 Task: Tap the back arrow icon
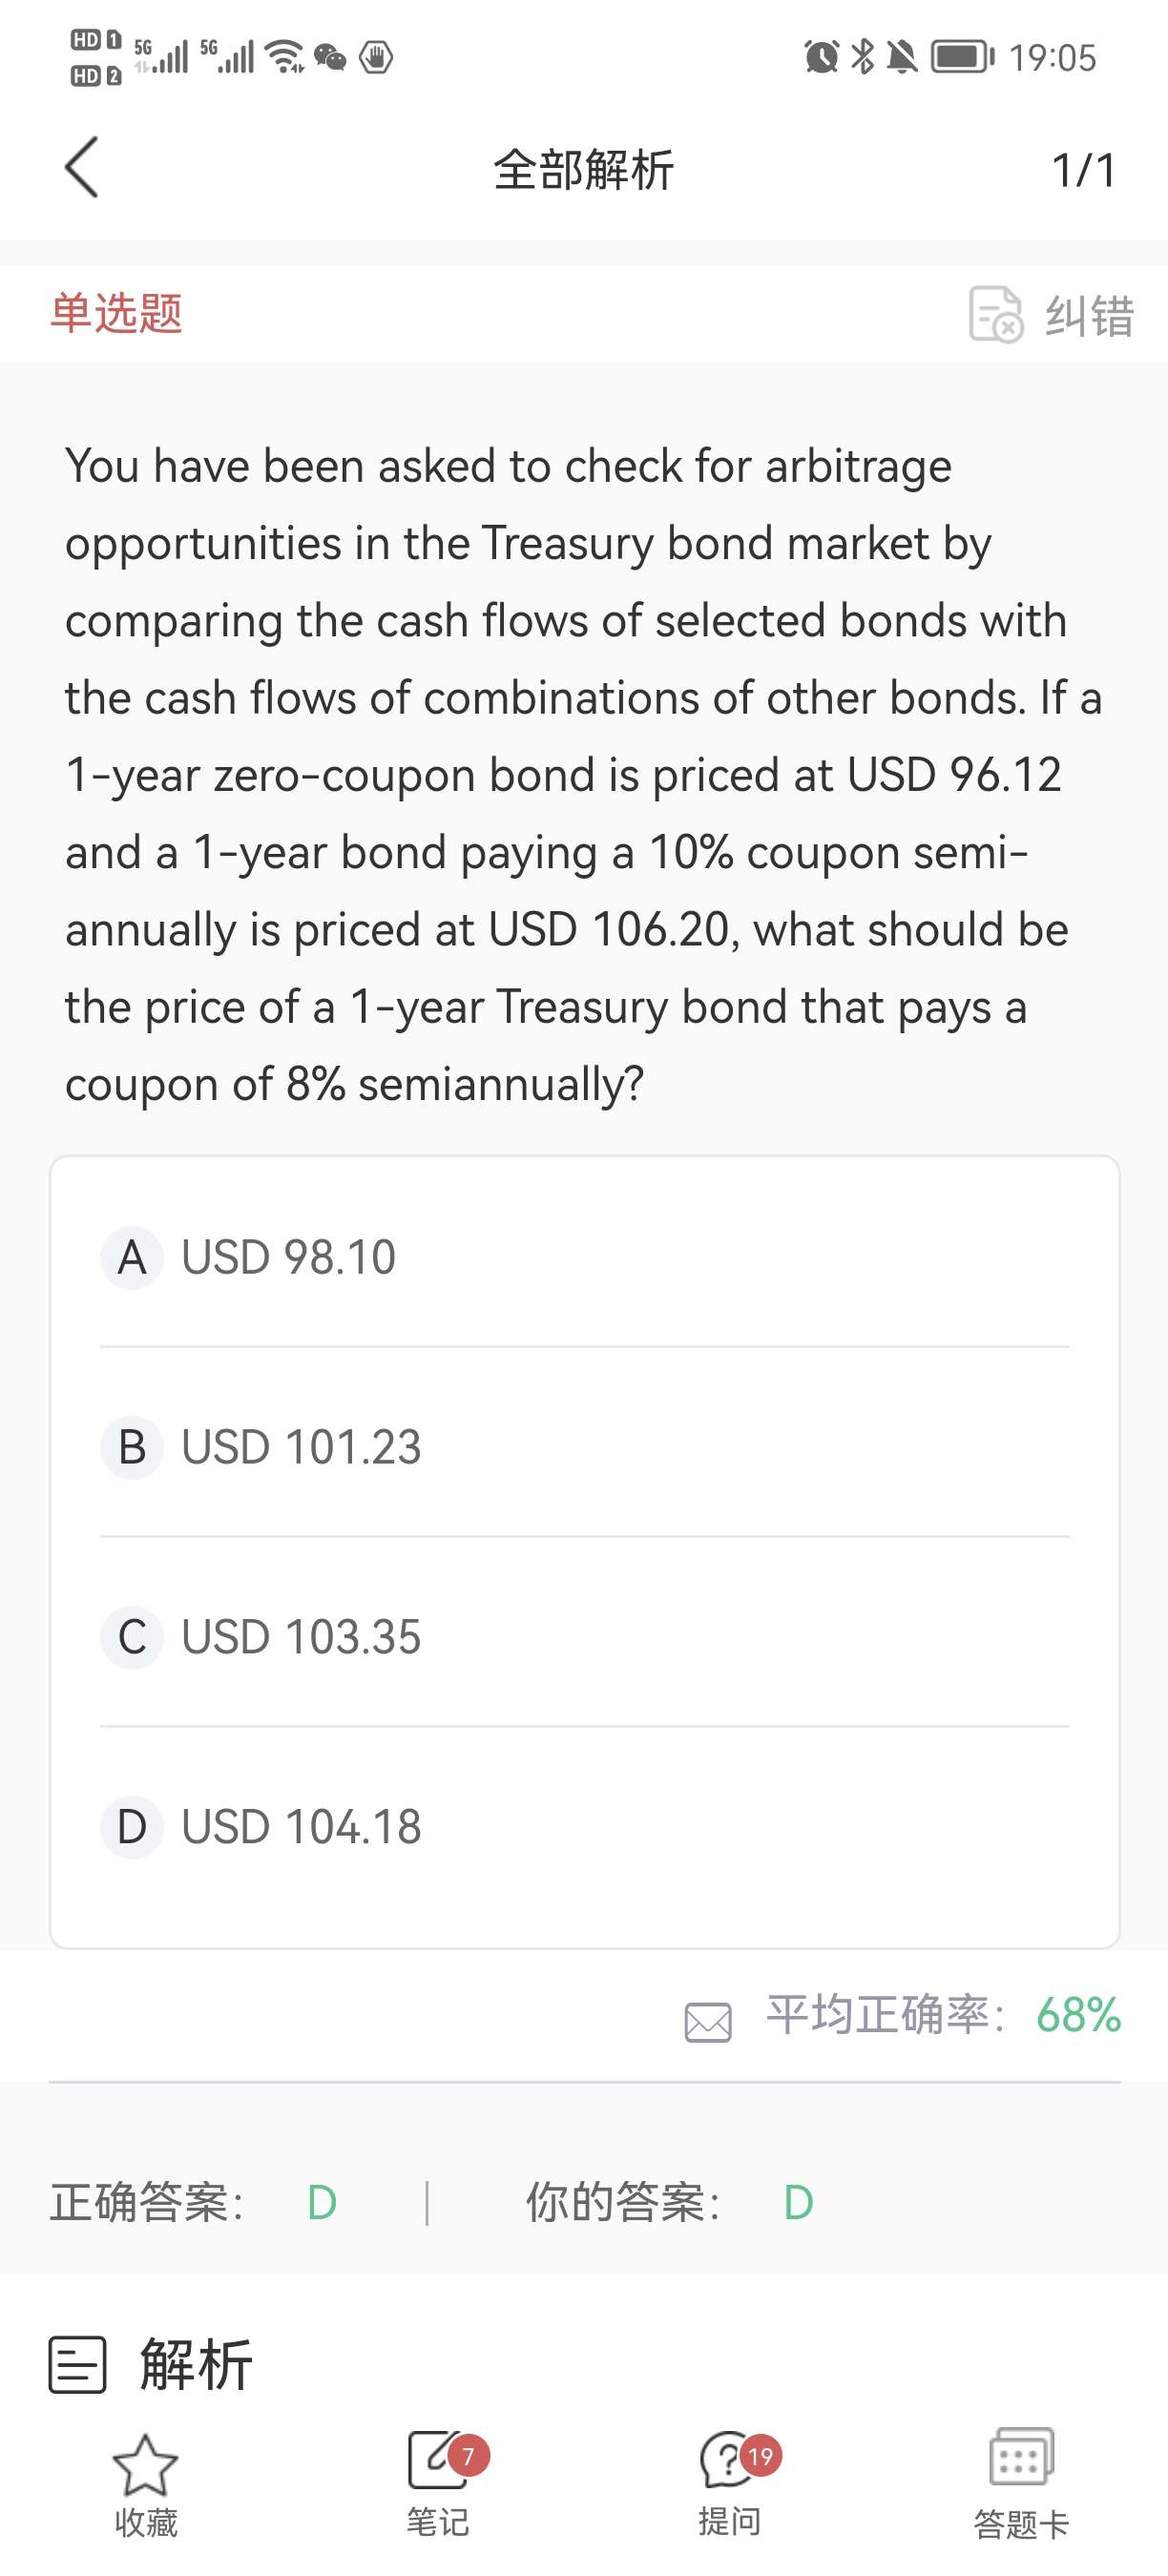(82, 168)
